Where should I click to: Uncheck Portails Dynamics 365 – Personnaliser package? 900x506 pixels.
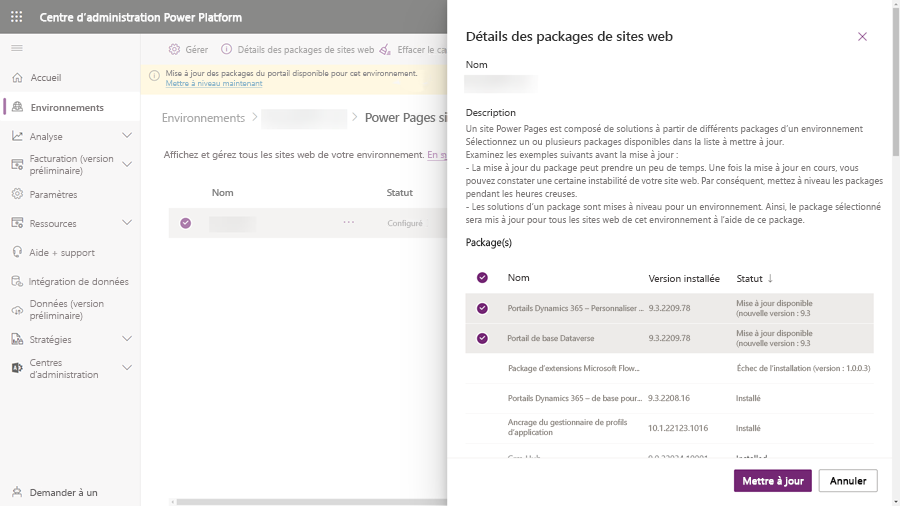tap(482, 308)
